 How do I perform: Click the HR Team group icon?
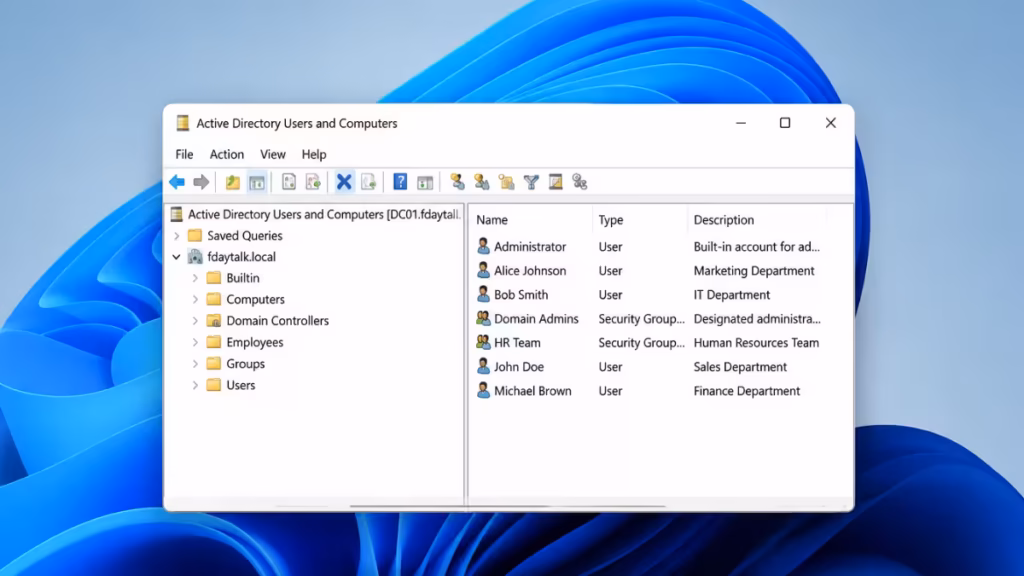click(x=483, y=342)
